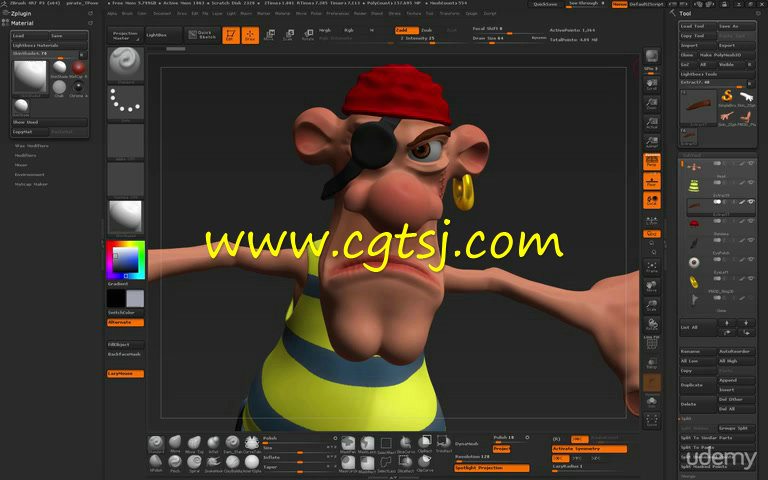Viewport: 768px width, 480px height.
Task: Toggle LazyMouse on left shelf
Action: 125,374
